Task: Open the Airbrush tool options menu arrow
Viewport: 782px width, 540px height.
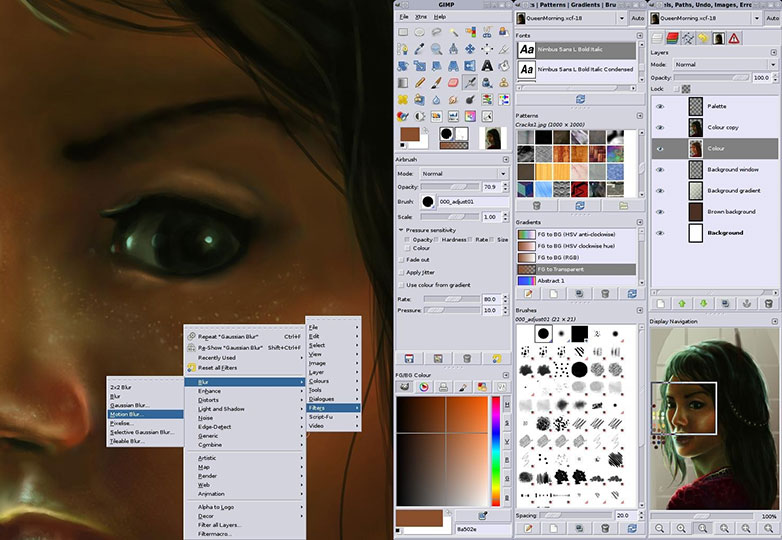Action: click(506, 160)
